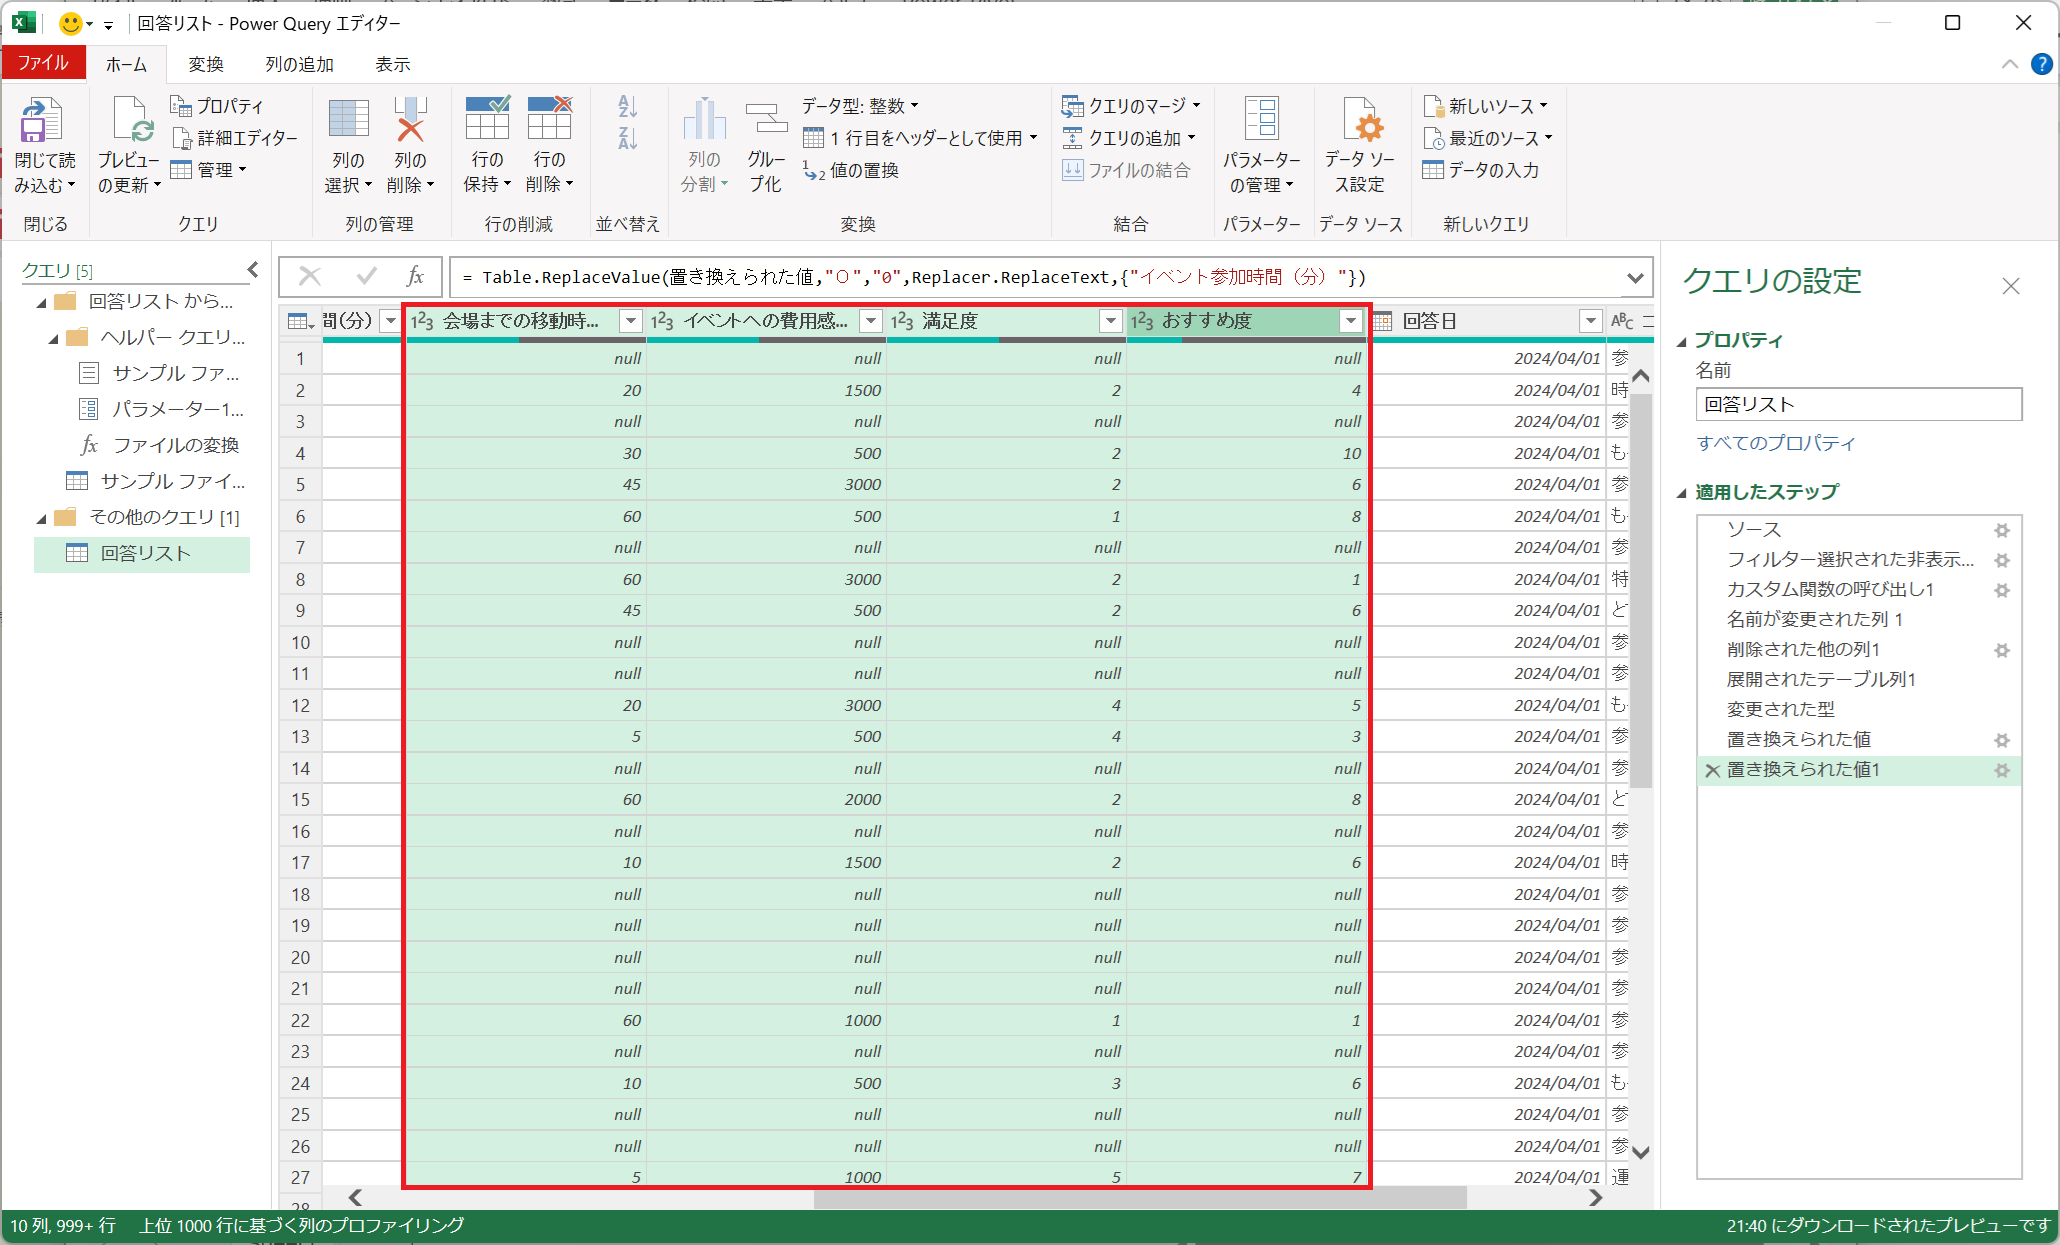Select the 回答リスト query in the pane
Viewport: 2060px width, 1245px height.
click(142, 554)
